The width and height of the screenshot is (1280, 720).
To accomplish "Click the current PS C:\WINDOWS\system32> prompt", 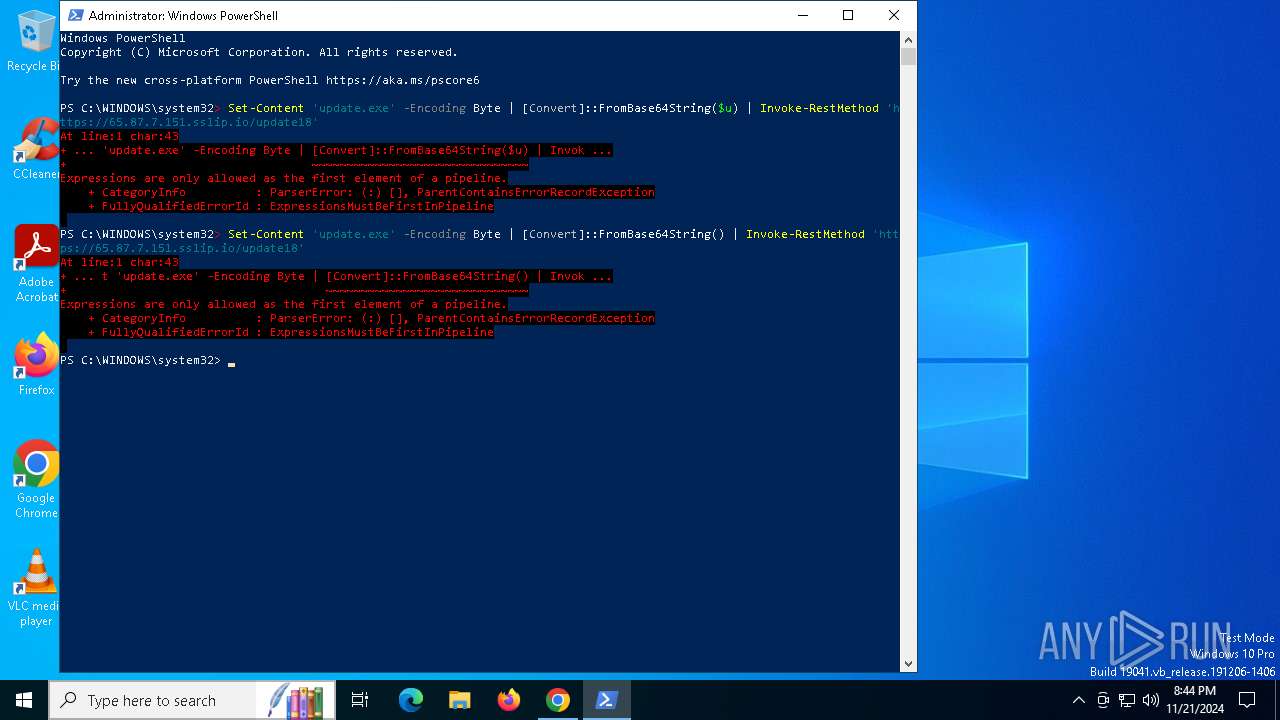I will click(x=140, y=360).
